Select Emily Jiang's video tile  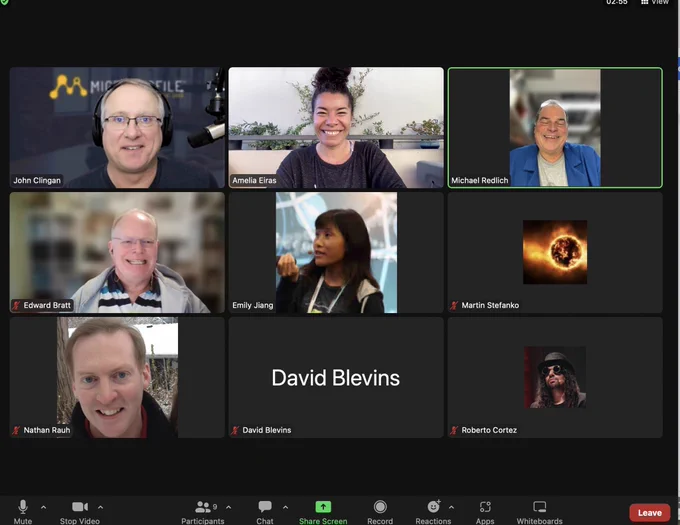point(336,252)
